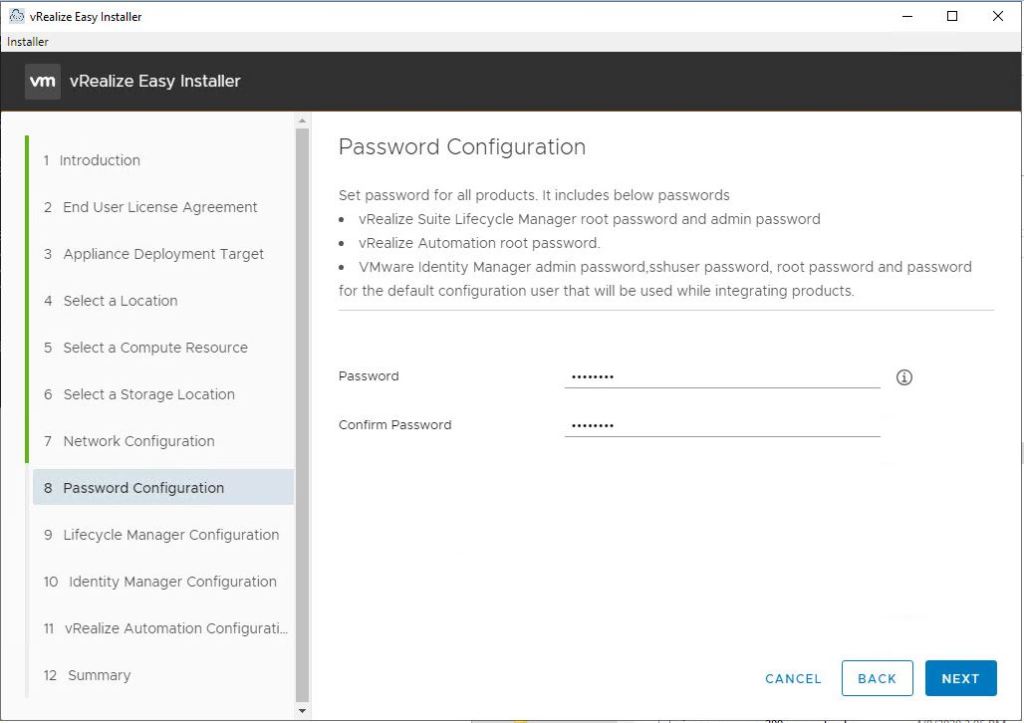
Task: Return to Network Configuration step
Action: [x=138, y=441]
